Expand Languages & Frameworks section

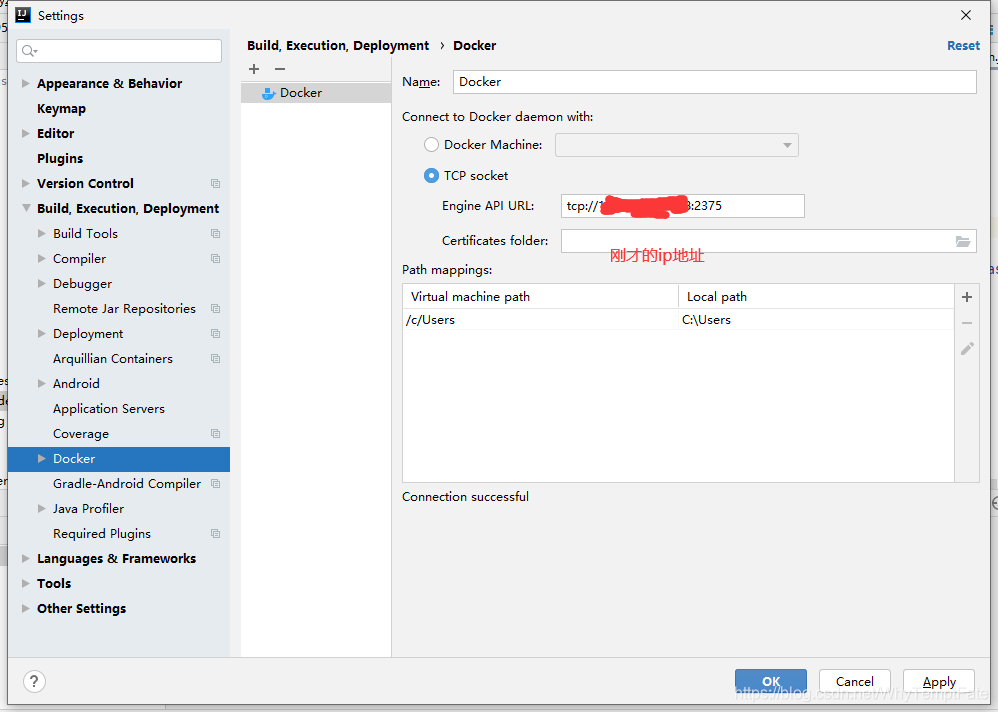click(x=25, y=559)
